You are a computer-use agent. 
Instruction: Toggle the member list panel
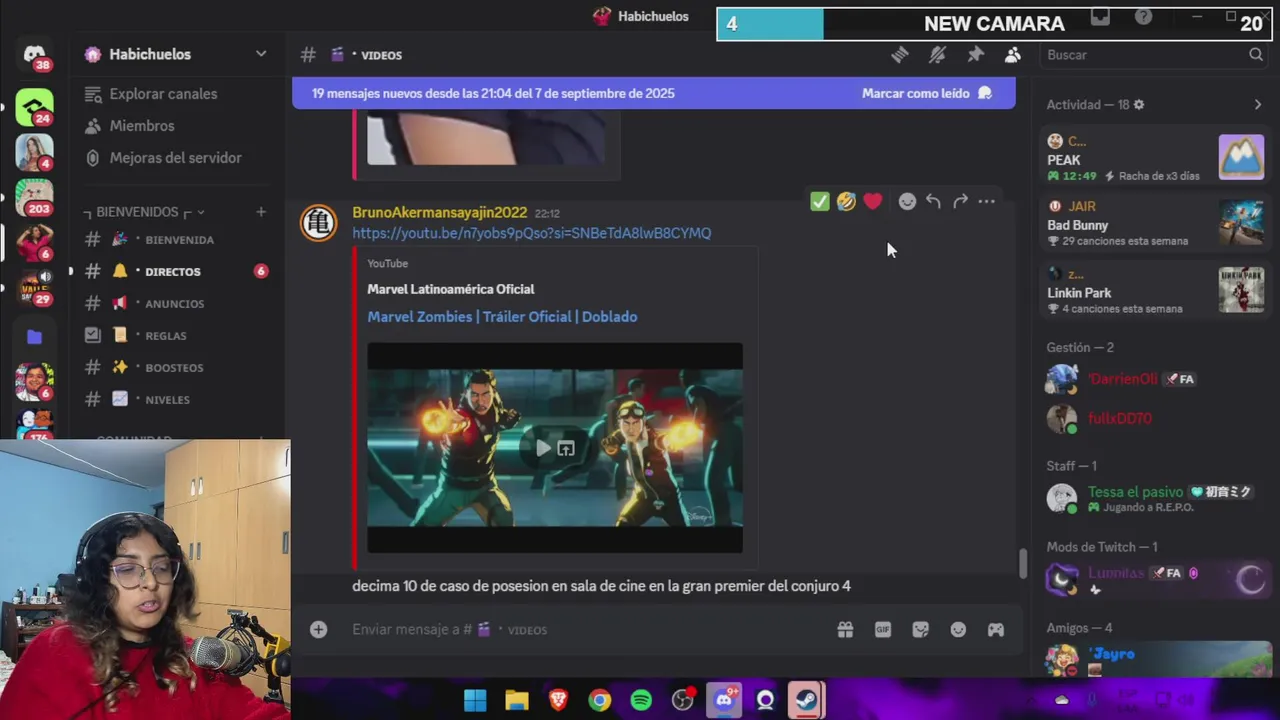tap(1013, 55)
